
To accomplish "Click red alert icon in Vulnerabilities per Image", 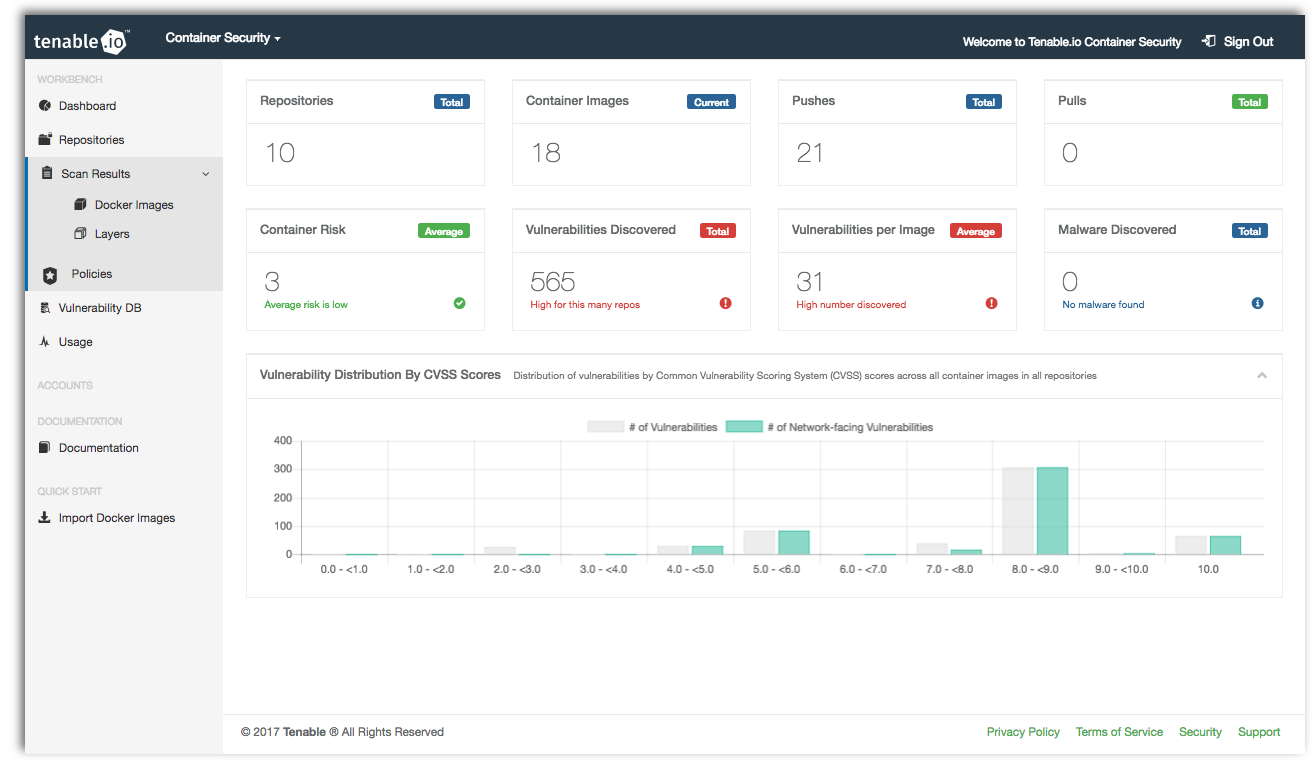I will coord(992,303).
